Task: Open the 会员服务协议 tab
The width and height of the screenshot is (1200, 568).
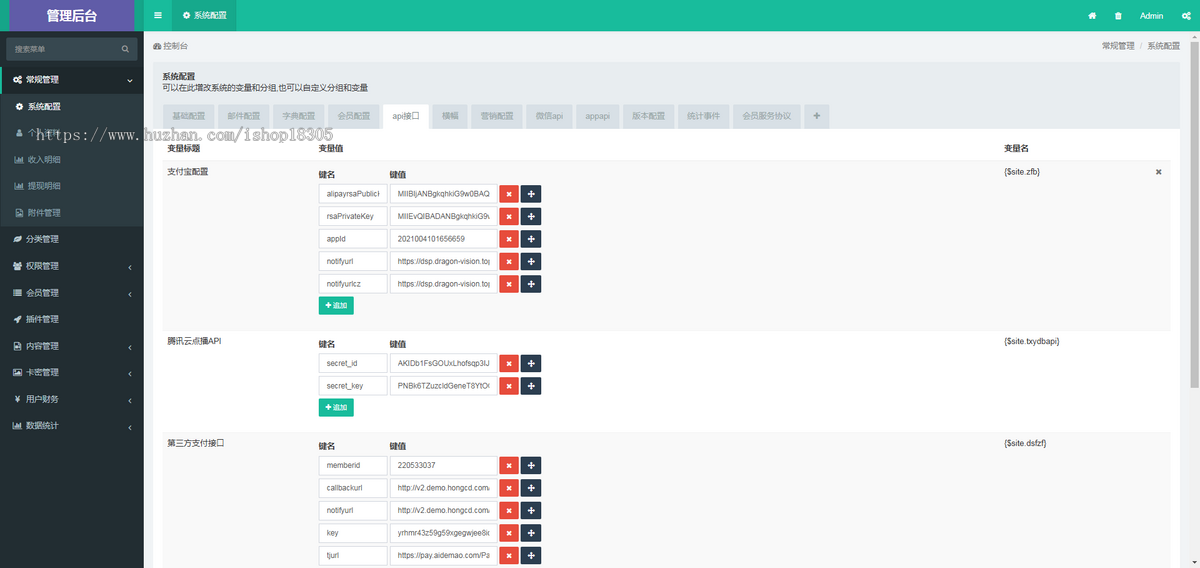Action: (x=766, y=116)
